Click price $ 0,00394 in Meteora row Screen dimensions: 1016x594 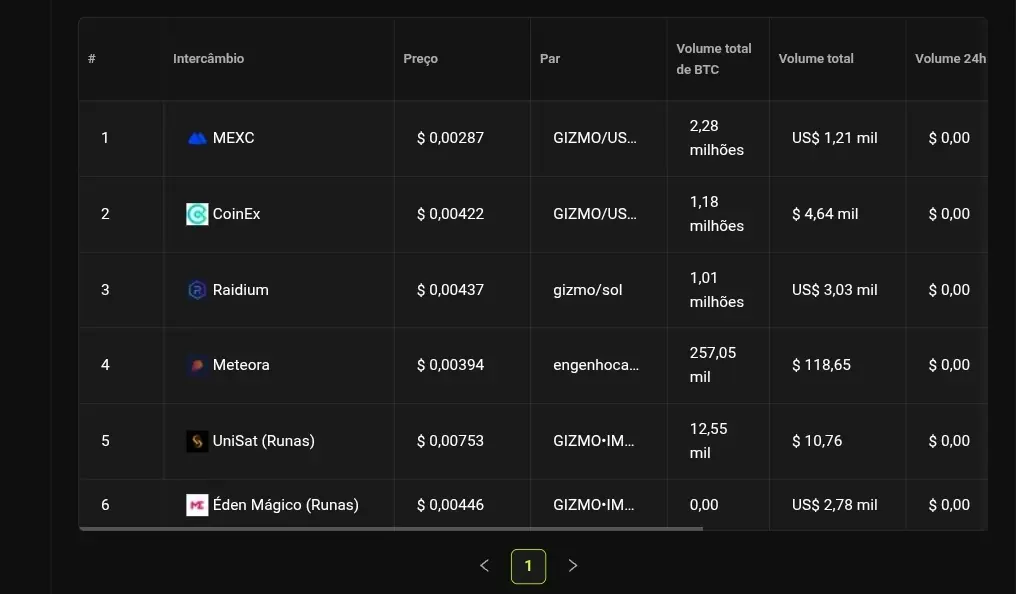tap(450, 365)
